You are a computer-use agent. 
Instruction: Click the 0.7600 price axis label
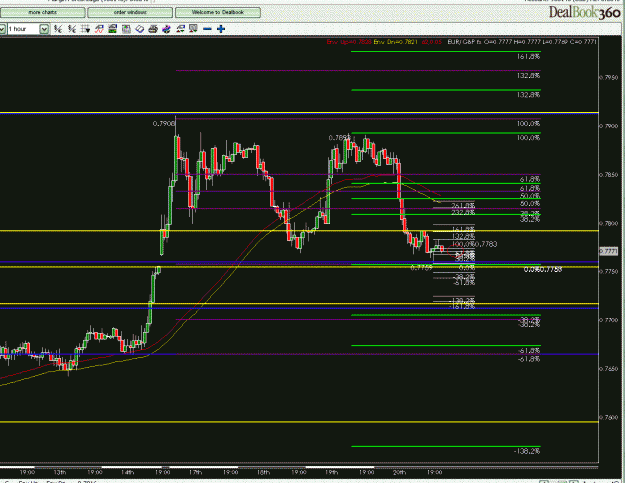609,417
